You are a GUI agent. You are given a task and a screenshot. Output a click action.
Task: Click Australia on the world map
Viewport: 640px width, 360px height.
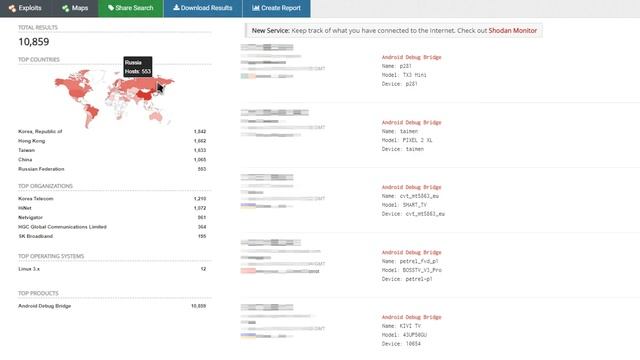155,117
